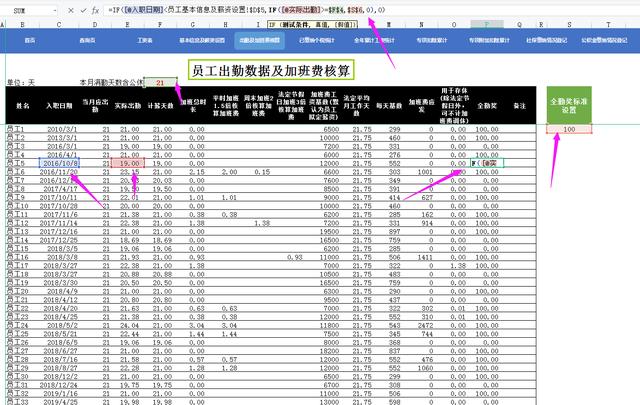Viewport: 640px width, 405px height.
Task: Open the 社保缴纳情况登记 navigation button
Action: click(x=547, y=40)
